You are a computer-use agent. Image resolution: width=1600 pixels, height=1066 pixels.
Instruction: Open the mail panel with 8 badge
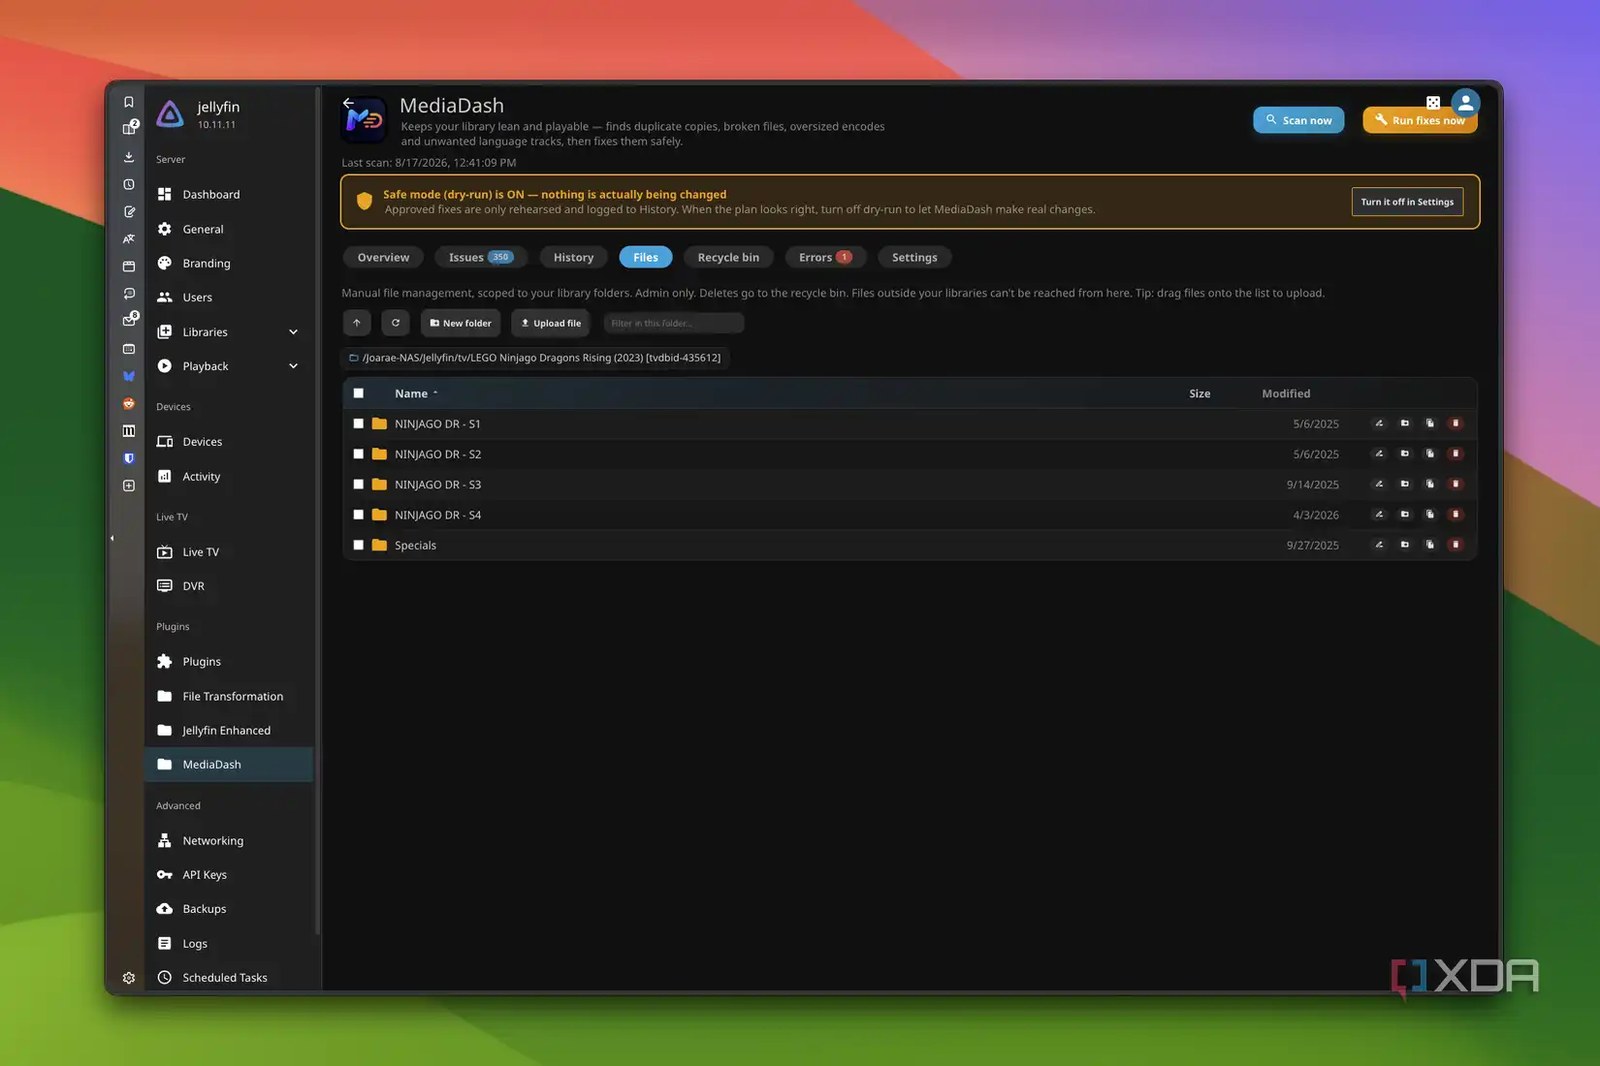pyautogui.click(x=129, y=320)
